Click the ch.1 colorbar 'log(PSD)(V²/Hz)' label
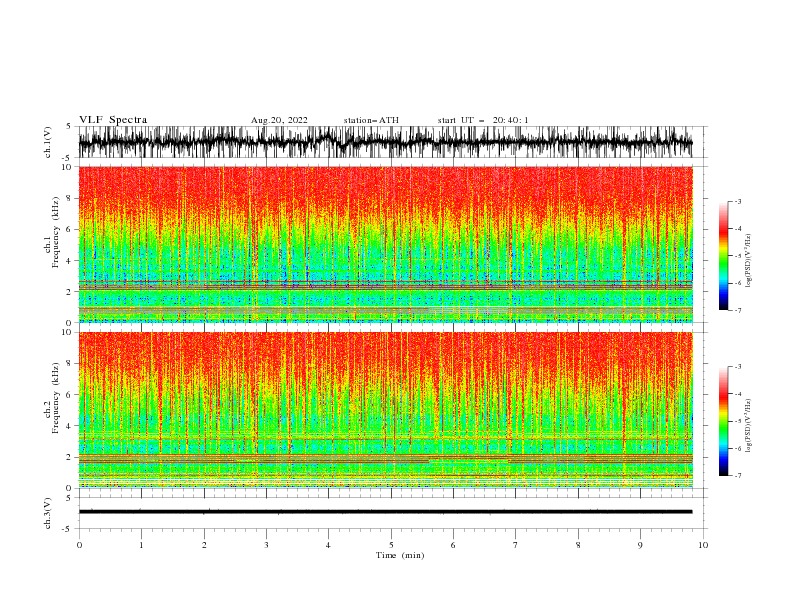 pos(748,261)
